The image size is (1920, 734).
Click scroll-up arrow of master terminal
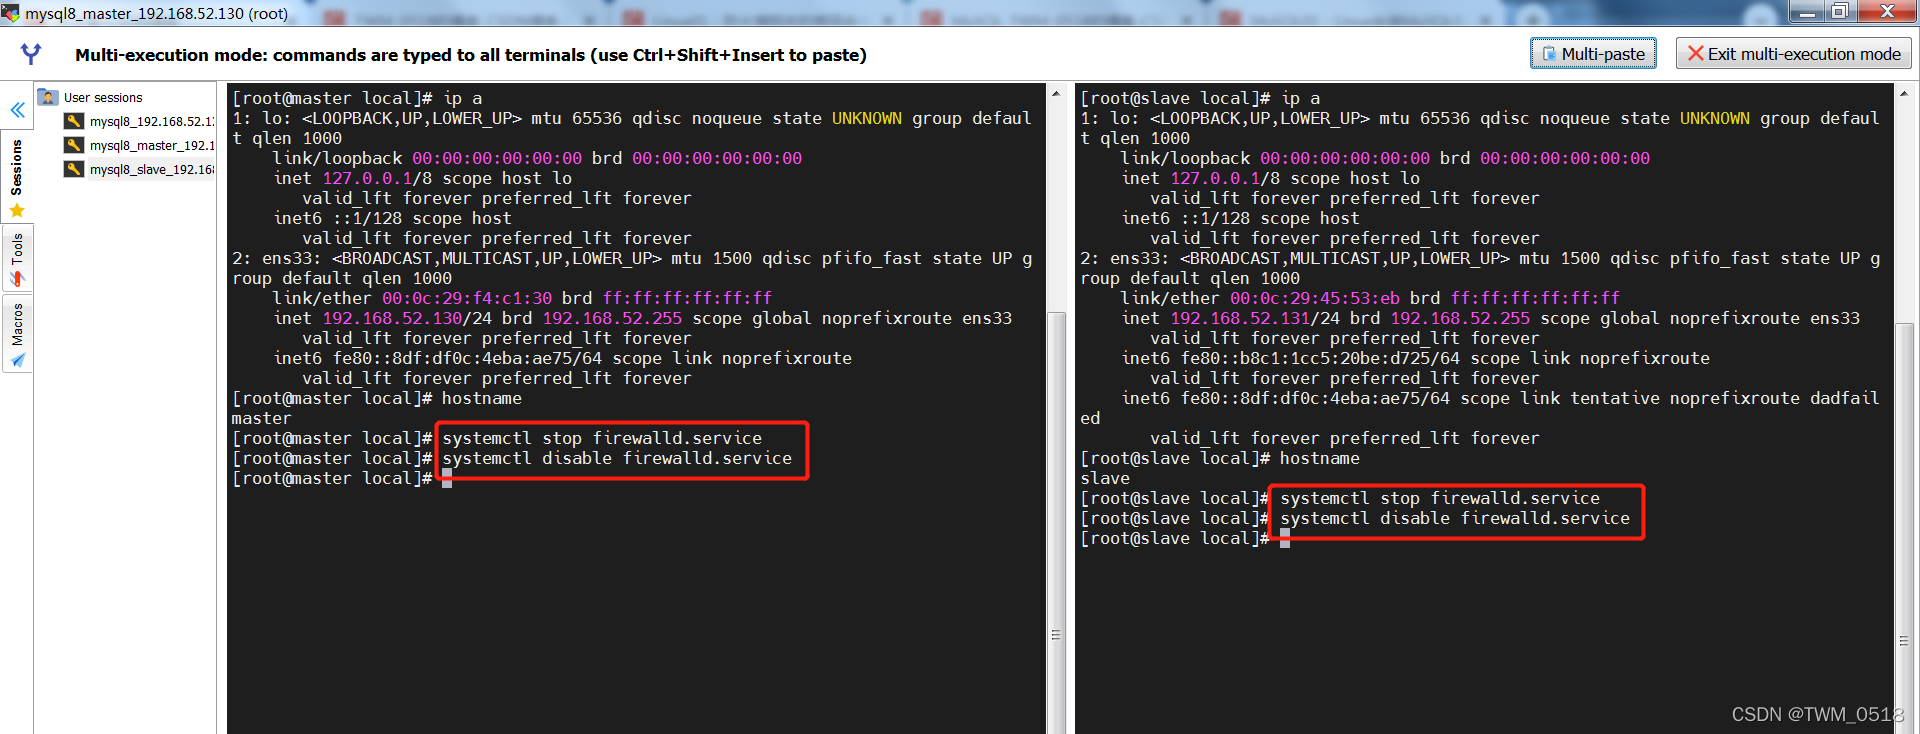pos(1056,93)
